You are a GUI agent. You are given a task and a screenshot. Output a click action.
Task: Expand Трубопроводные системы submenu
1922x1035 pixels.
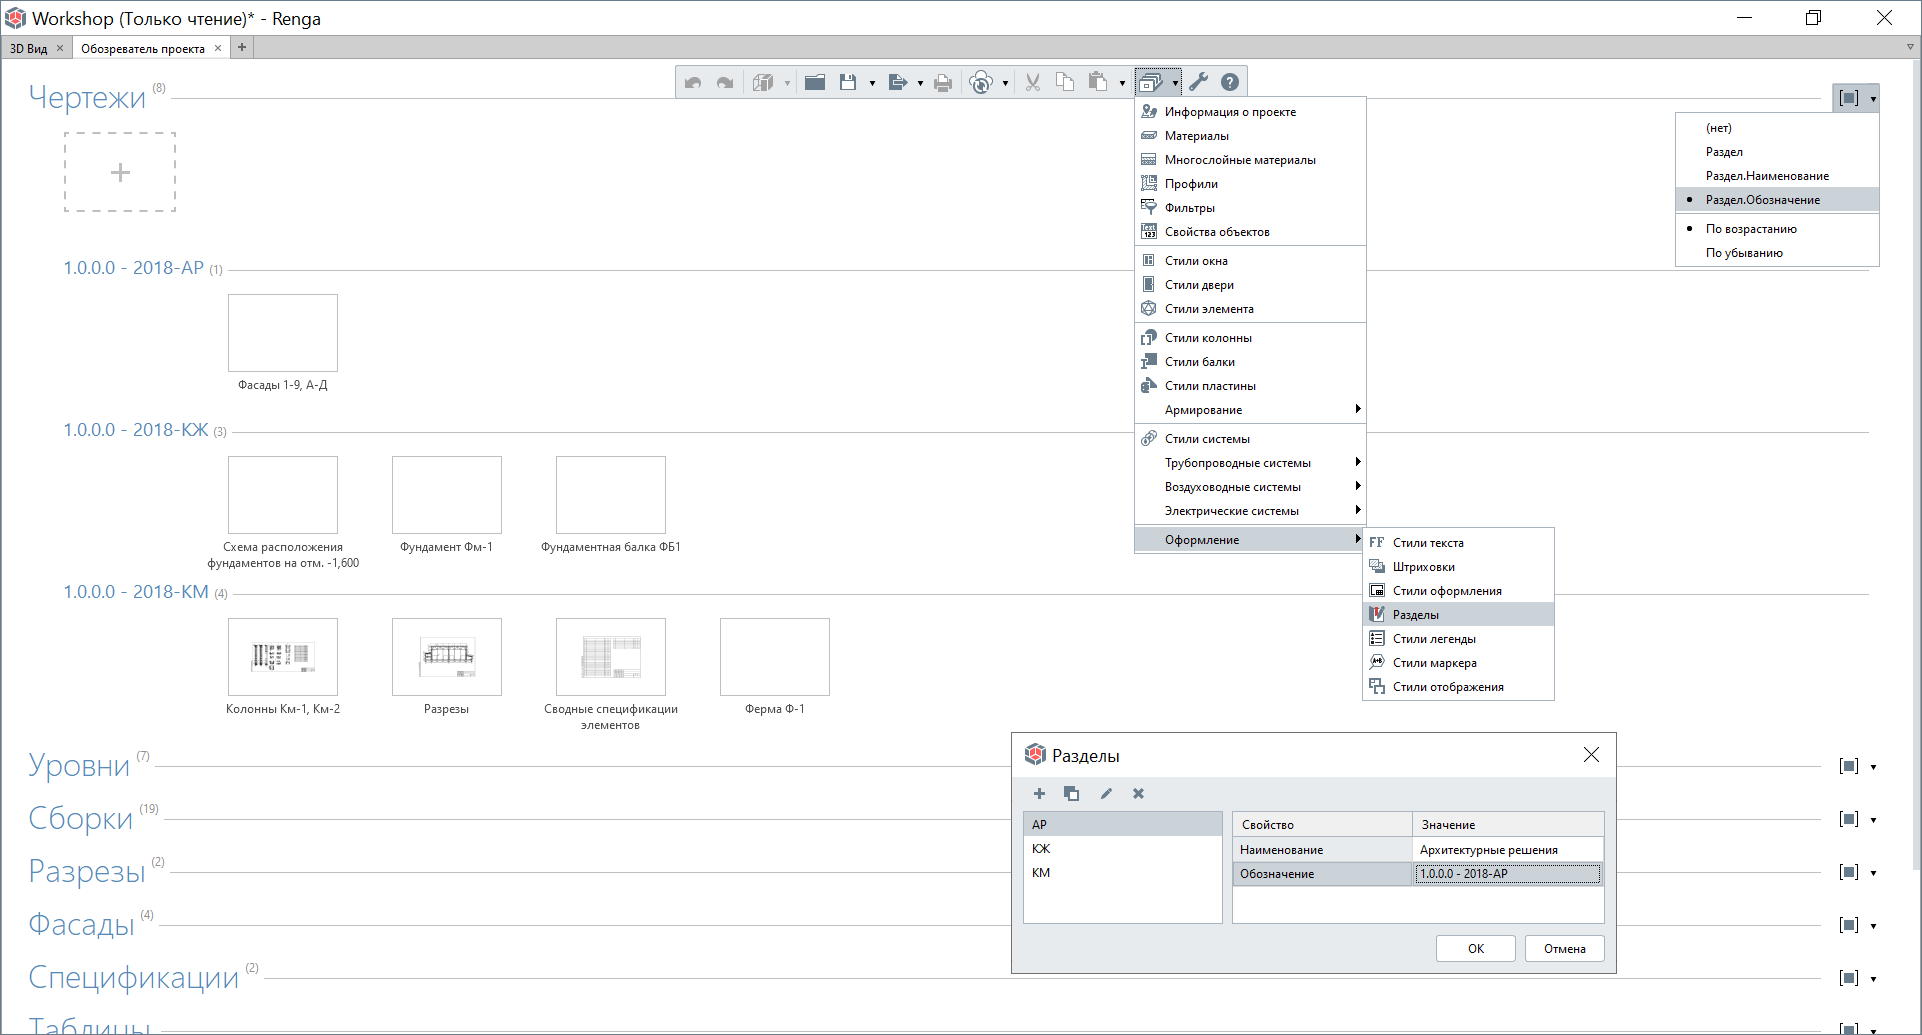click(1250, 463)
